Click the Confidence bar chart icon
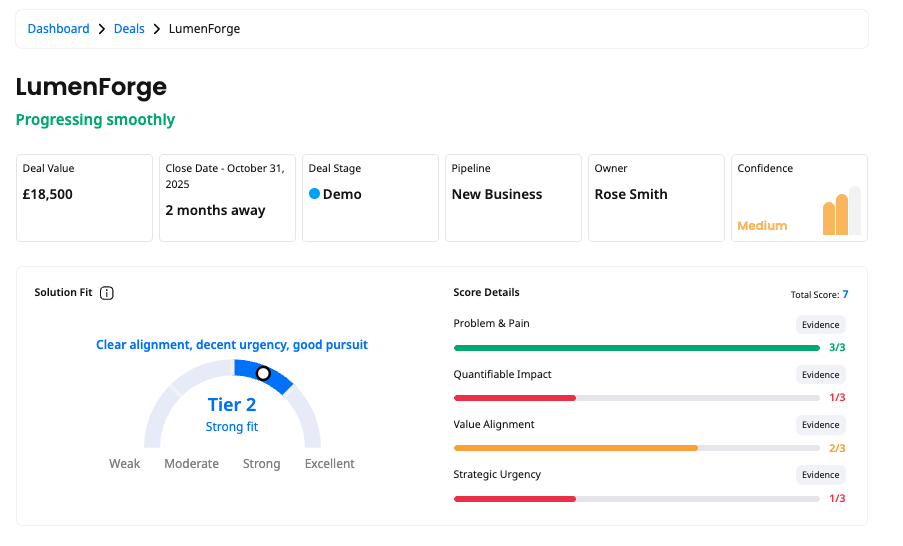Viewport: 903px width, 546px height. [x=841, y=211]
